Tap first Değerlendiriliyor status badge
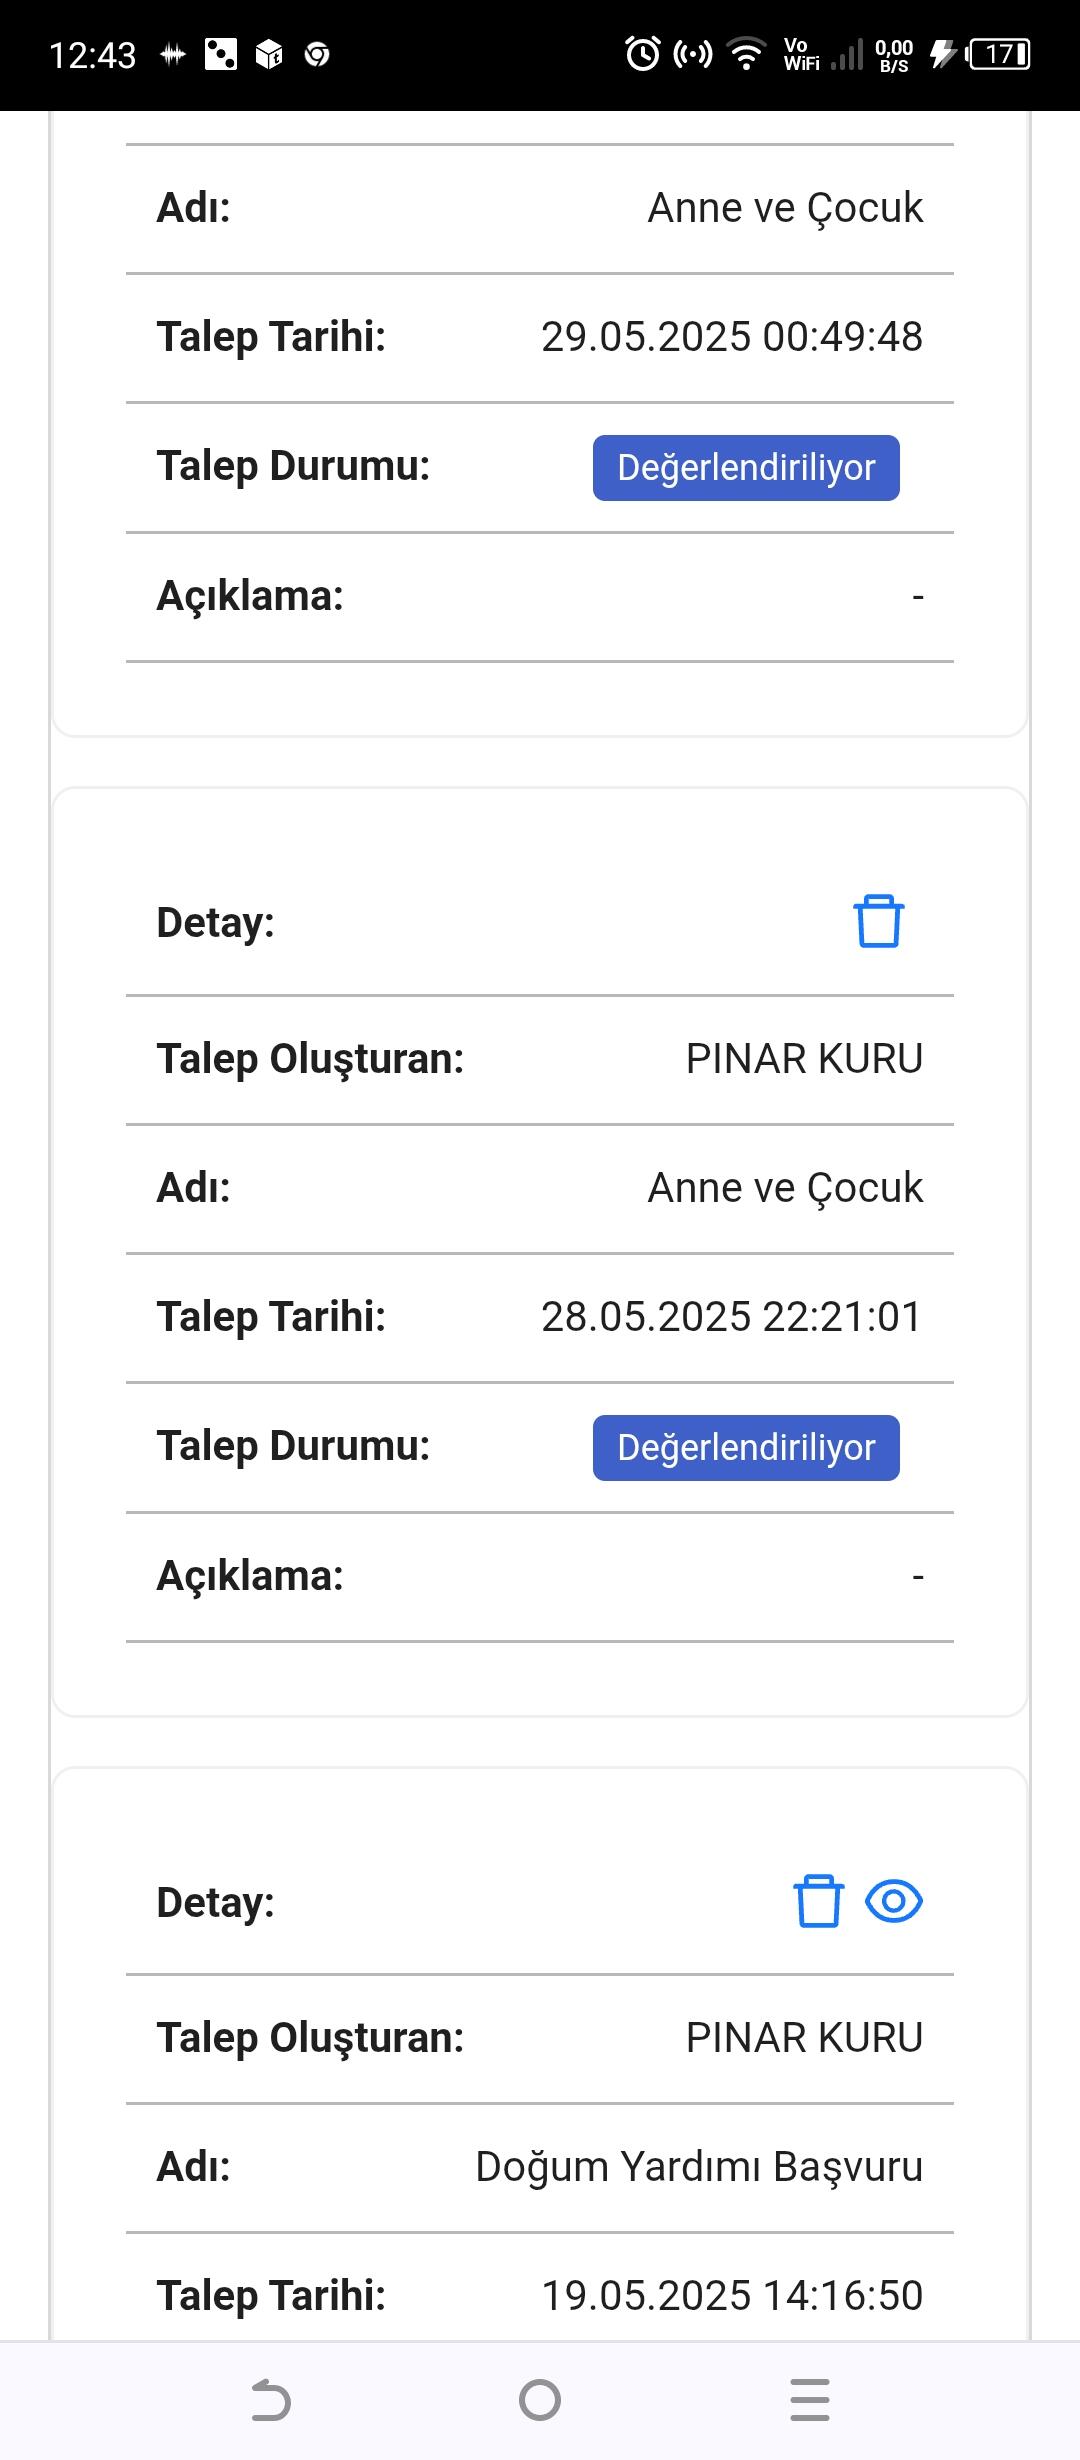The image size is (1080, 2460). (x=746, y=467)
